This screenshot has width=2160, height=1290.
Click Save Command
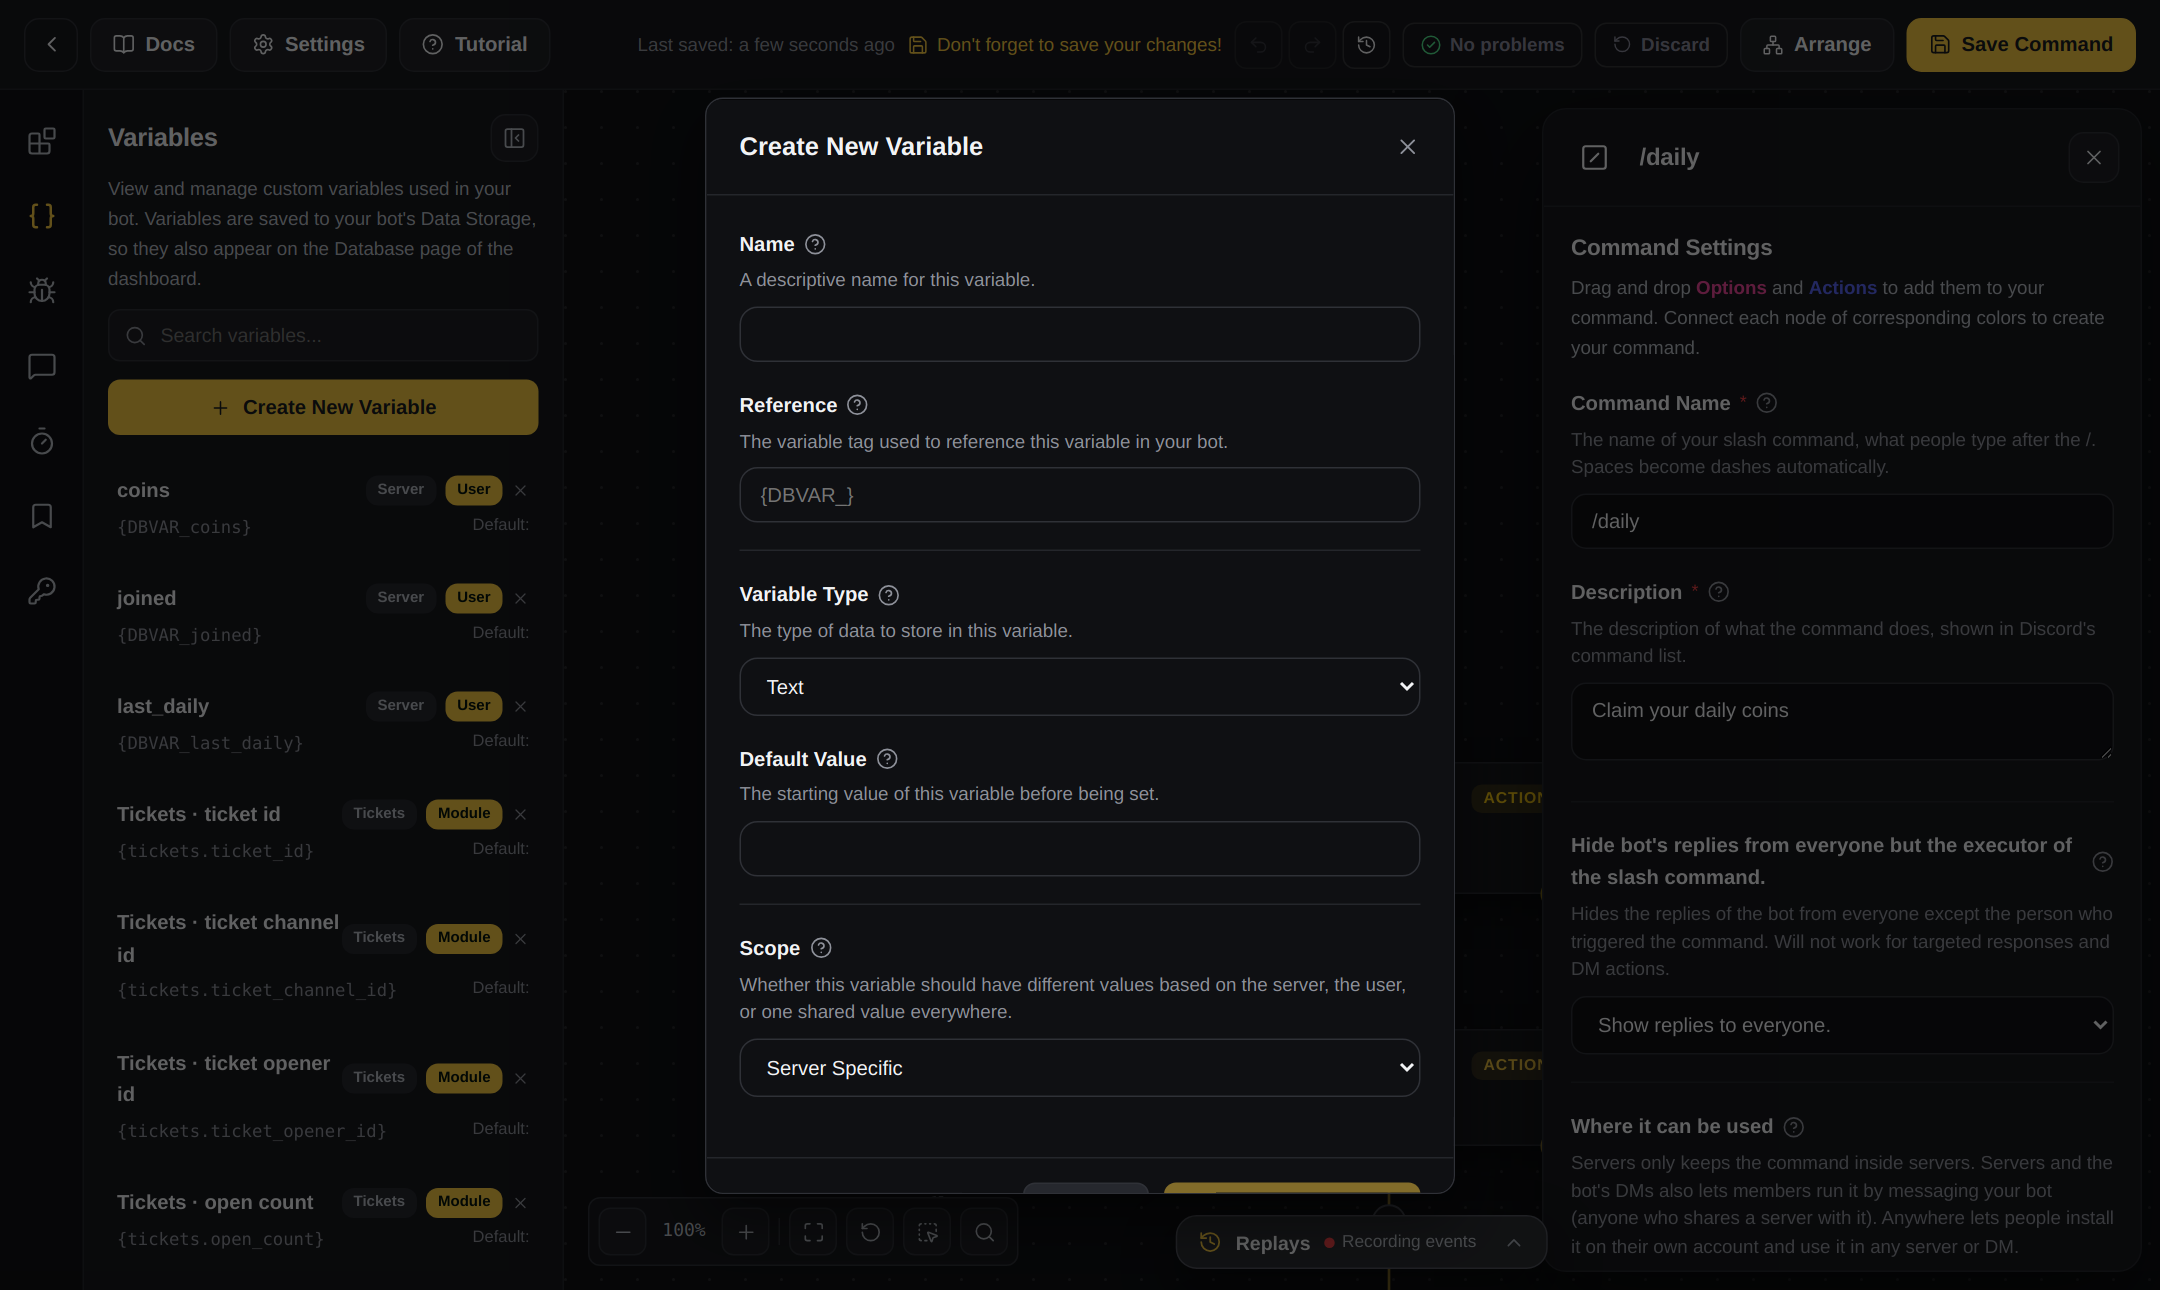pos(2021,45)
